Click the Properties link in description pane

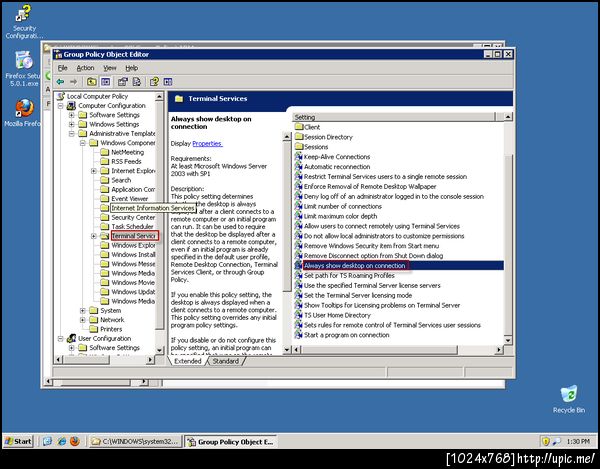tap(207, 143)
